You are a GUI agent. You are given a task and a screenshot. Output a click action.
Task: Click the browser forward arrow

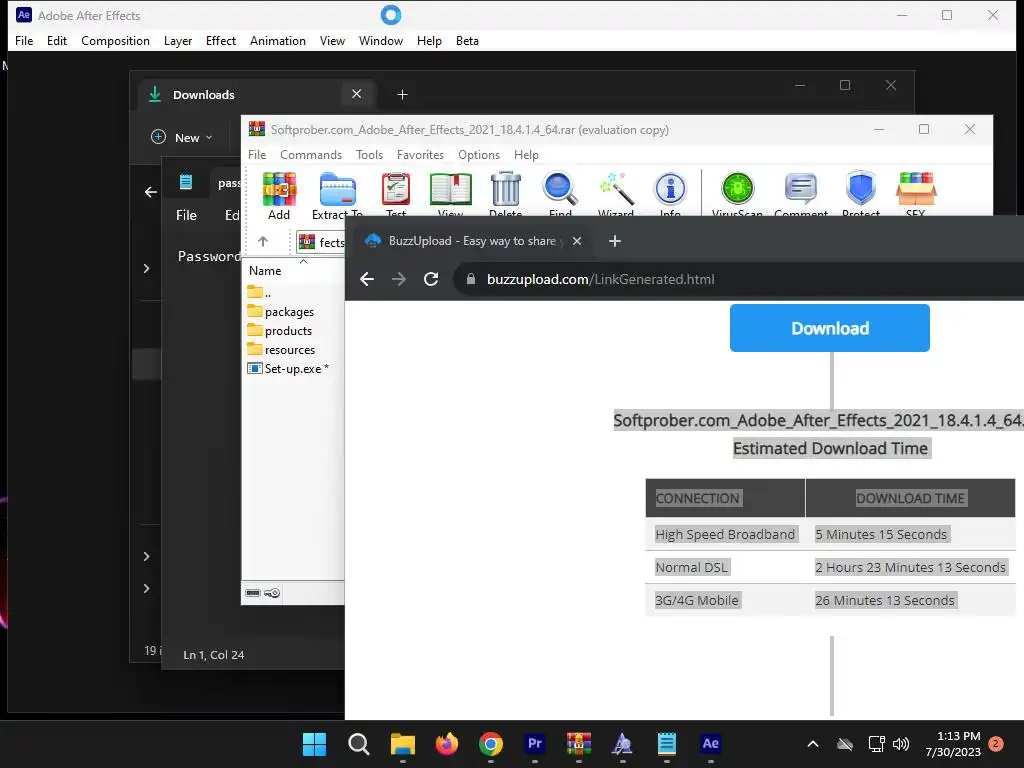pos(398,280)
